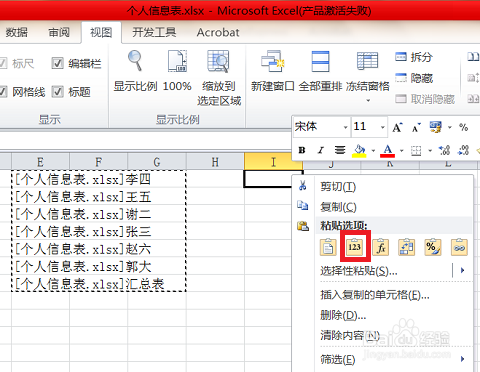
Task: Click the plain Paste clipboard icon
Action: (x=328, y=247)
